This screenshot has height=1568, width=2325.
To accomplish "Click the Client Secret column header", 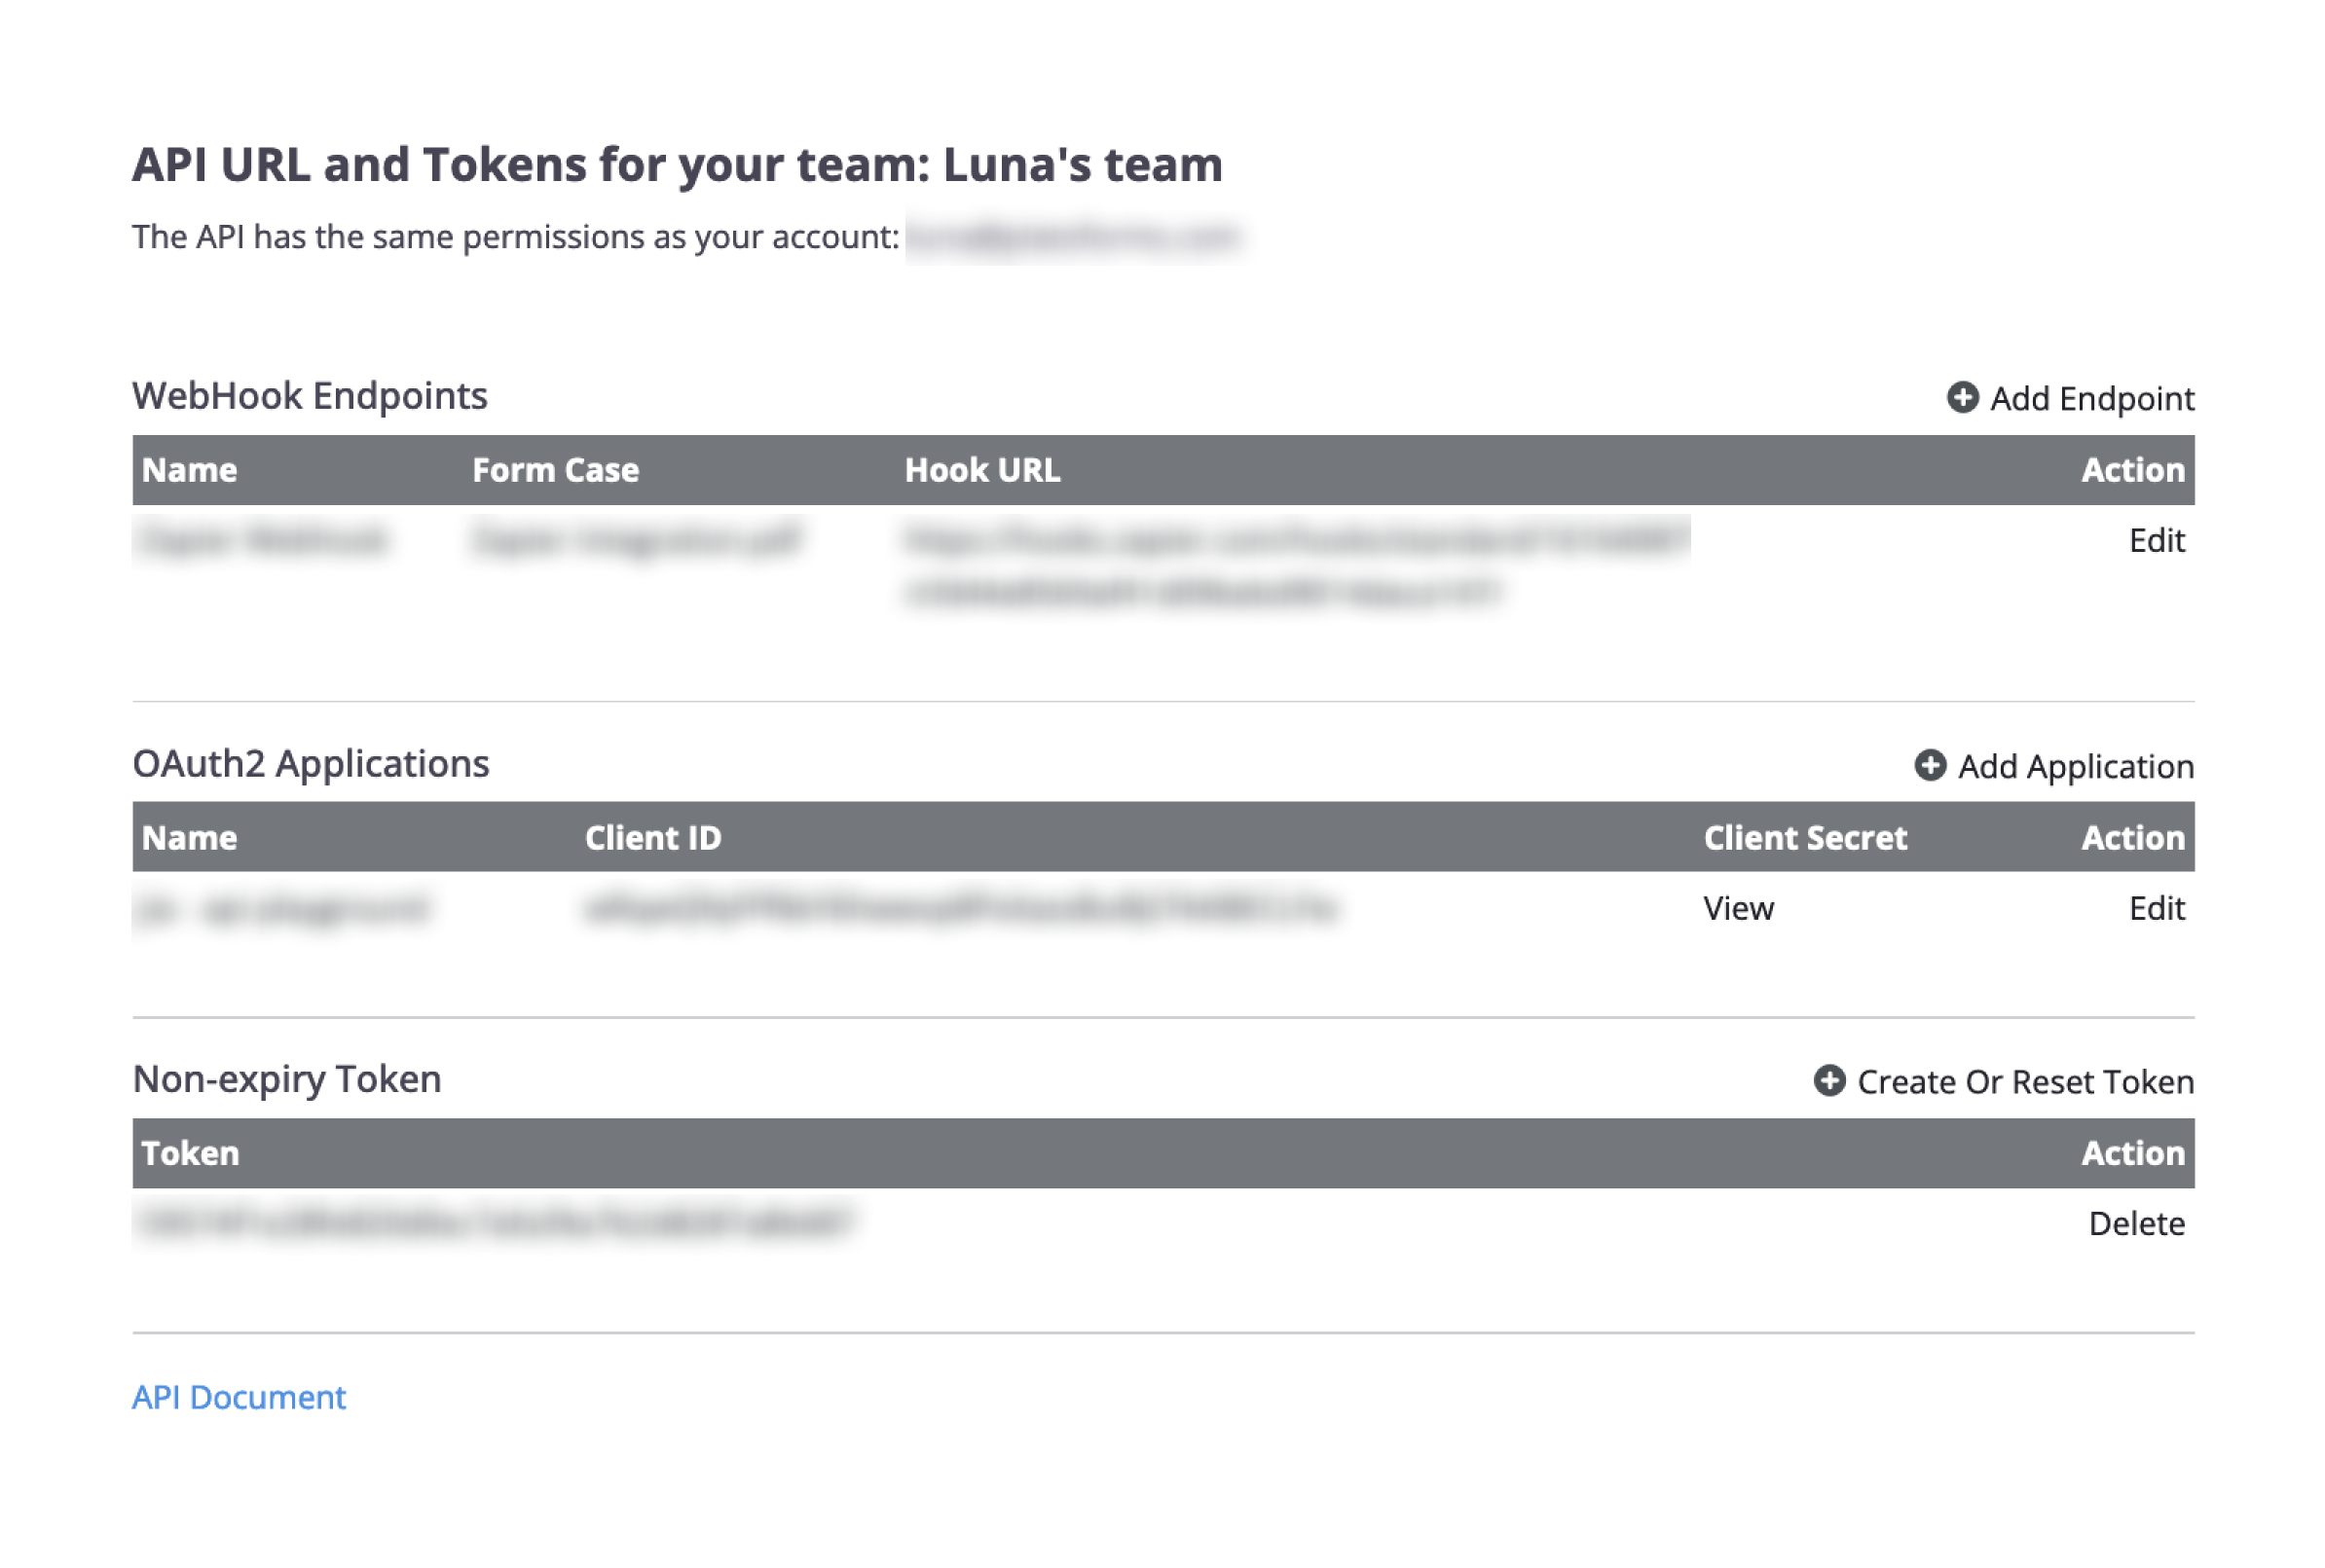I will (x=1804, y=838).
